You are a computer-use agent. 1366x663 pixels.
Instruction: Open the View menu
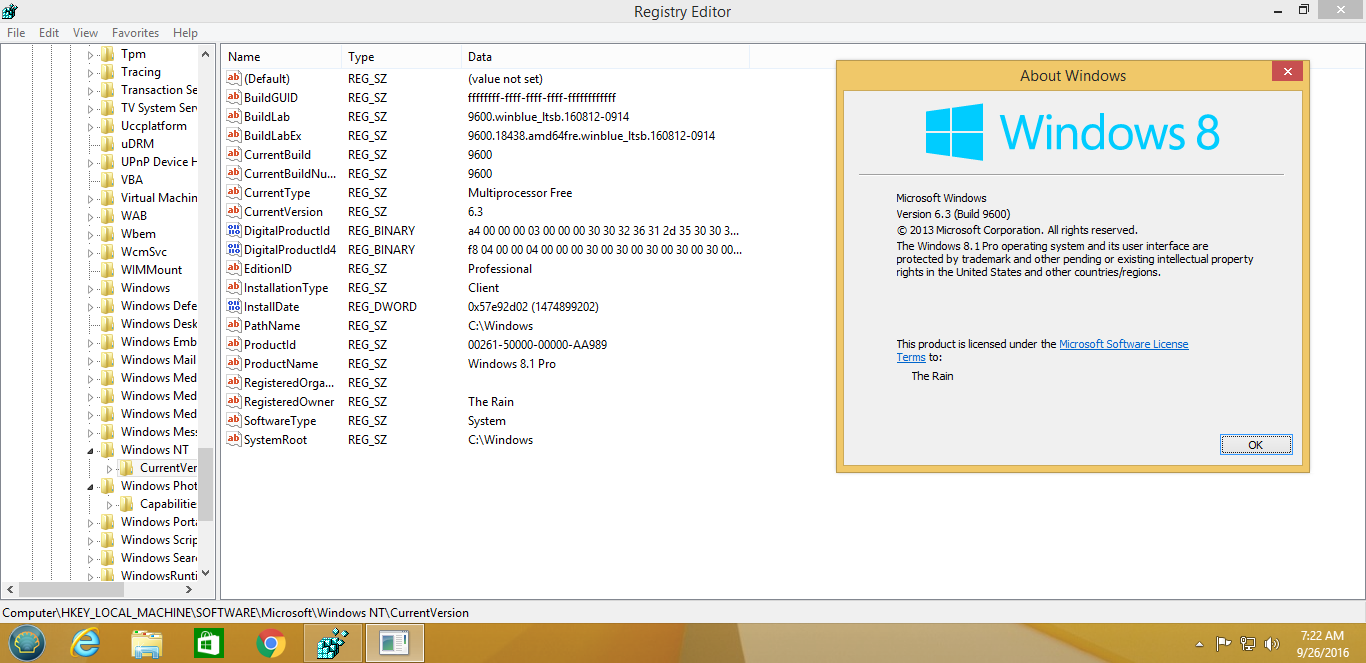(86, 33)
